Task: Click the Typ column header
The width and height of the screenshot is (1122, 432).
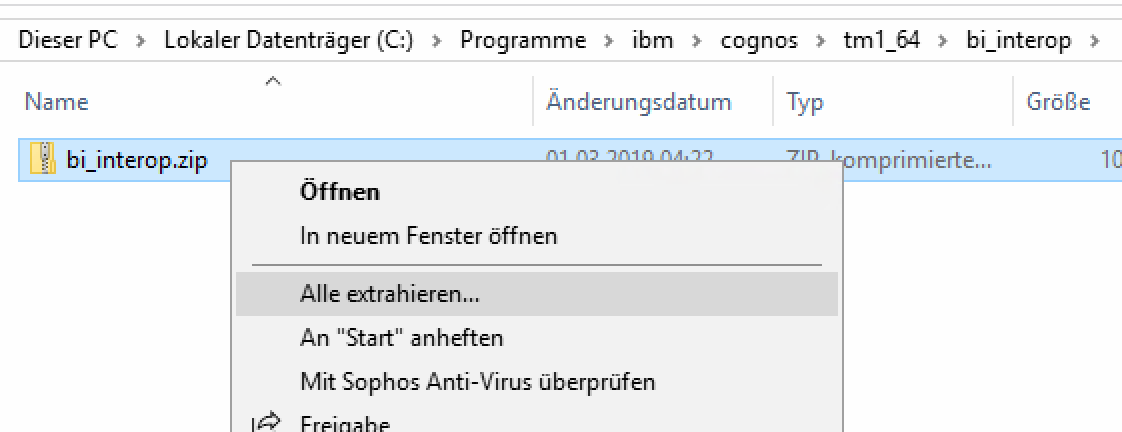Action: pyautogui.click(x=804, y=102)
